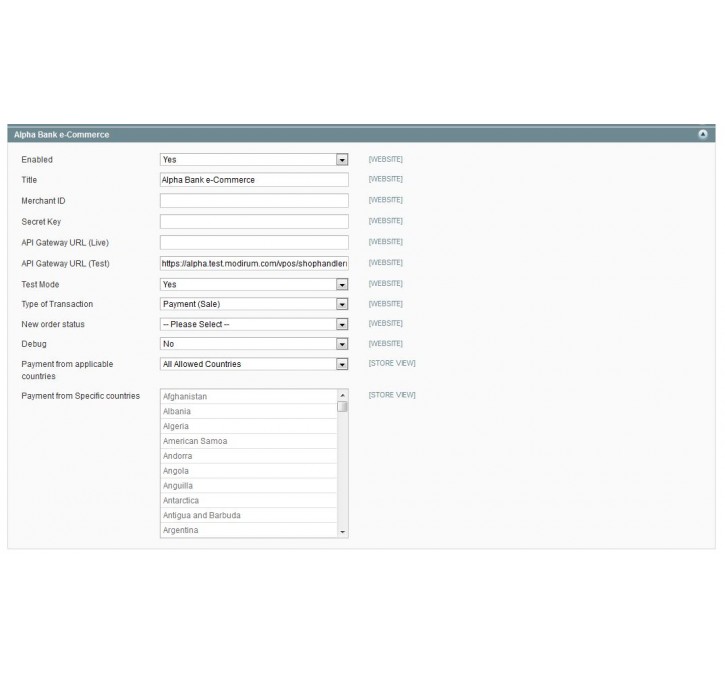Click the [STORE VIEW] scope beside specific countries
725x680 pixels.
click(x=392, y=395)
